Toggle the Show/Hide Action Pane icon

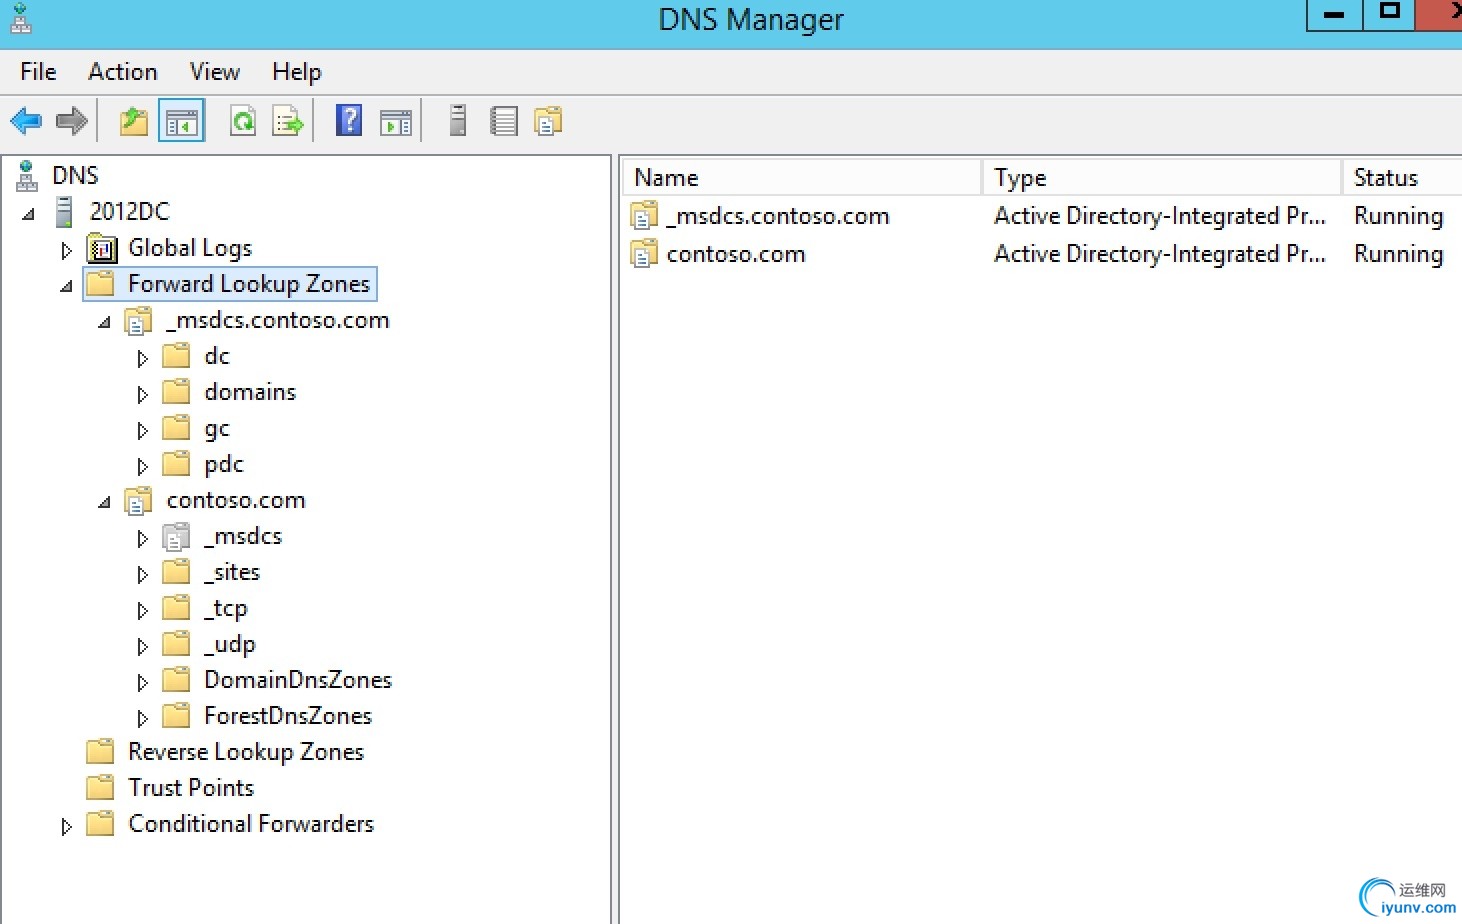click(x=396, y=122)
